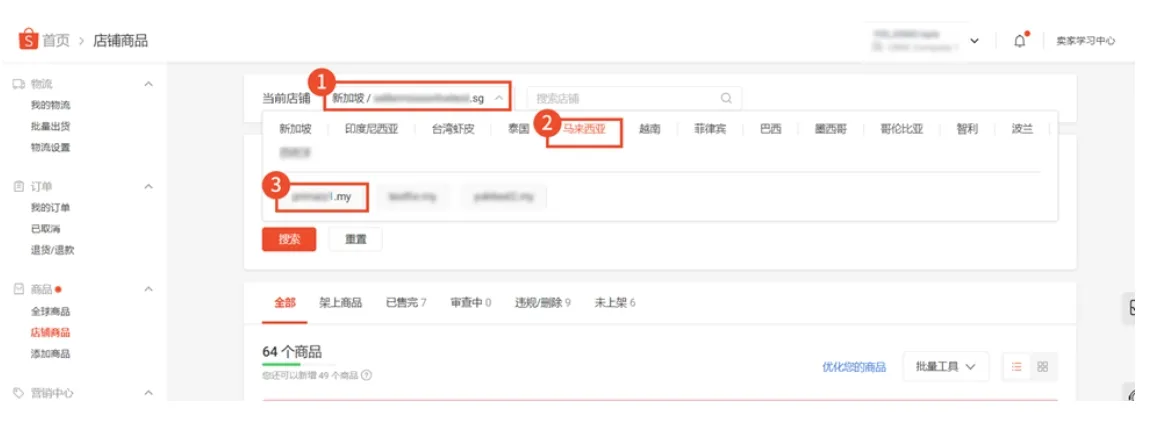The image size is (1173, 426).
Task: Click the orange 搜索 button
Action: coord(290,239)
